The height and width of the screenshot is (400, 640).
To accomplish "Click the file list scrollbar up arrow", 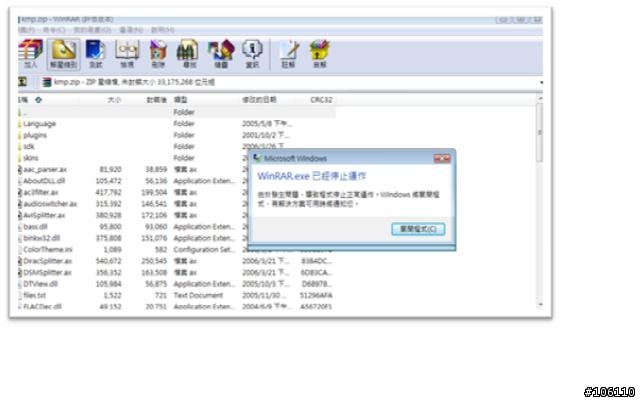I will (540, 98).
